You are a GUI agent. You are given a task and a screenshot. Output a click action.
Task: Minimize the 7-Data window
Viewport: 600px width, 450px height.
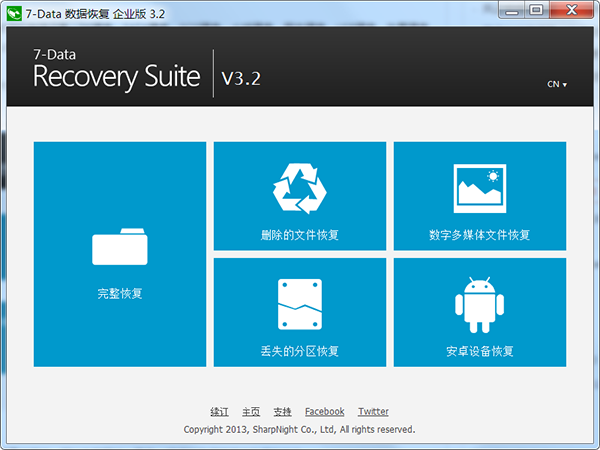coord(511,10)
